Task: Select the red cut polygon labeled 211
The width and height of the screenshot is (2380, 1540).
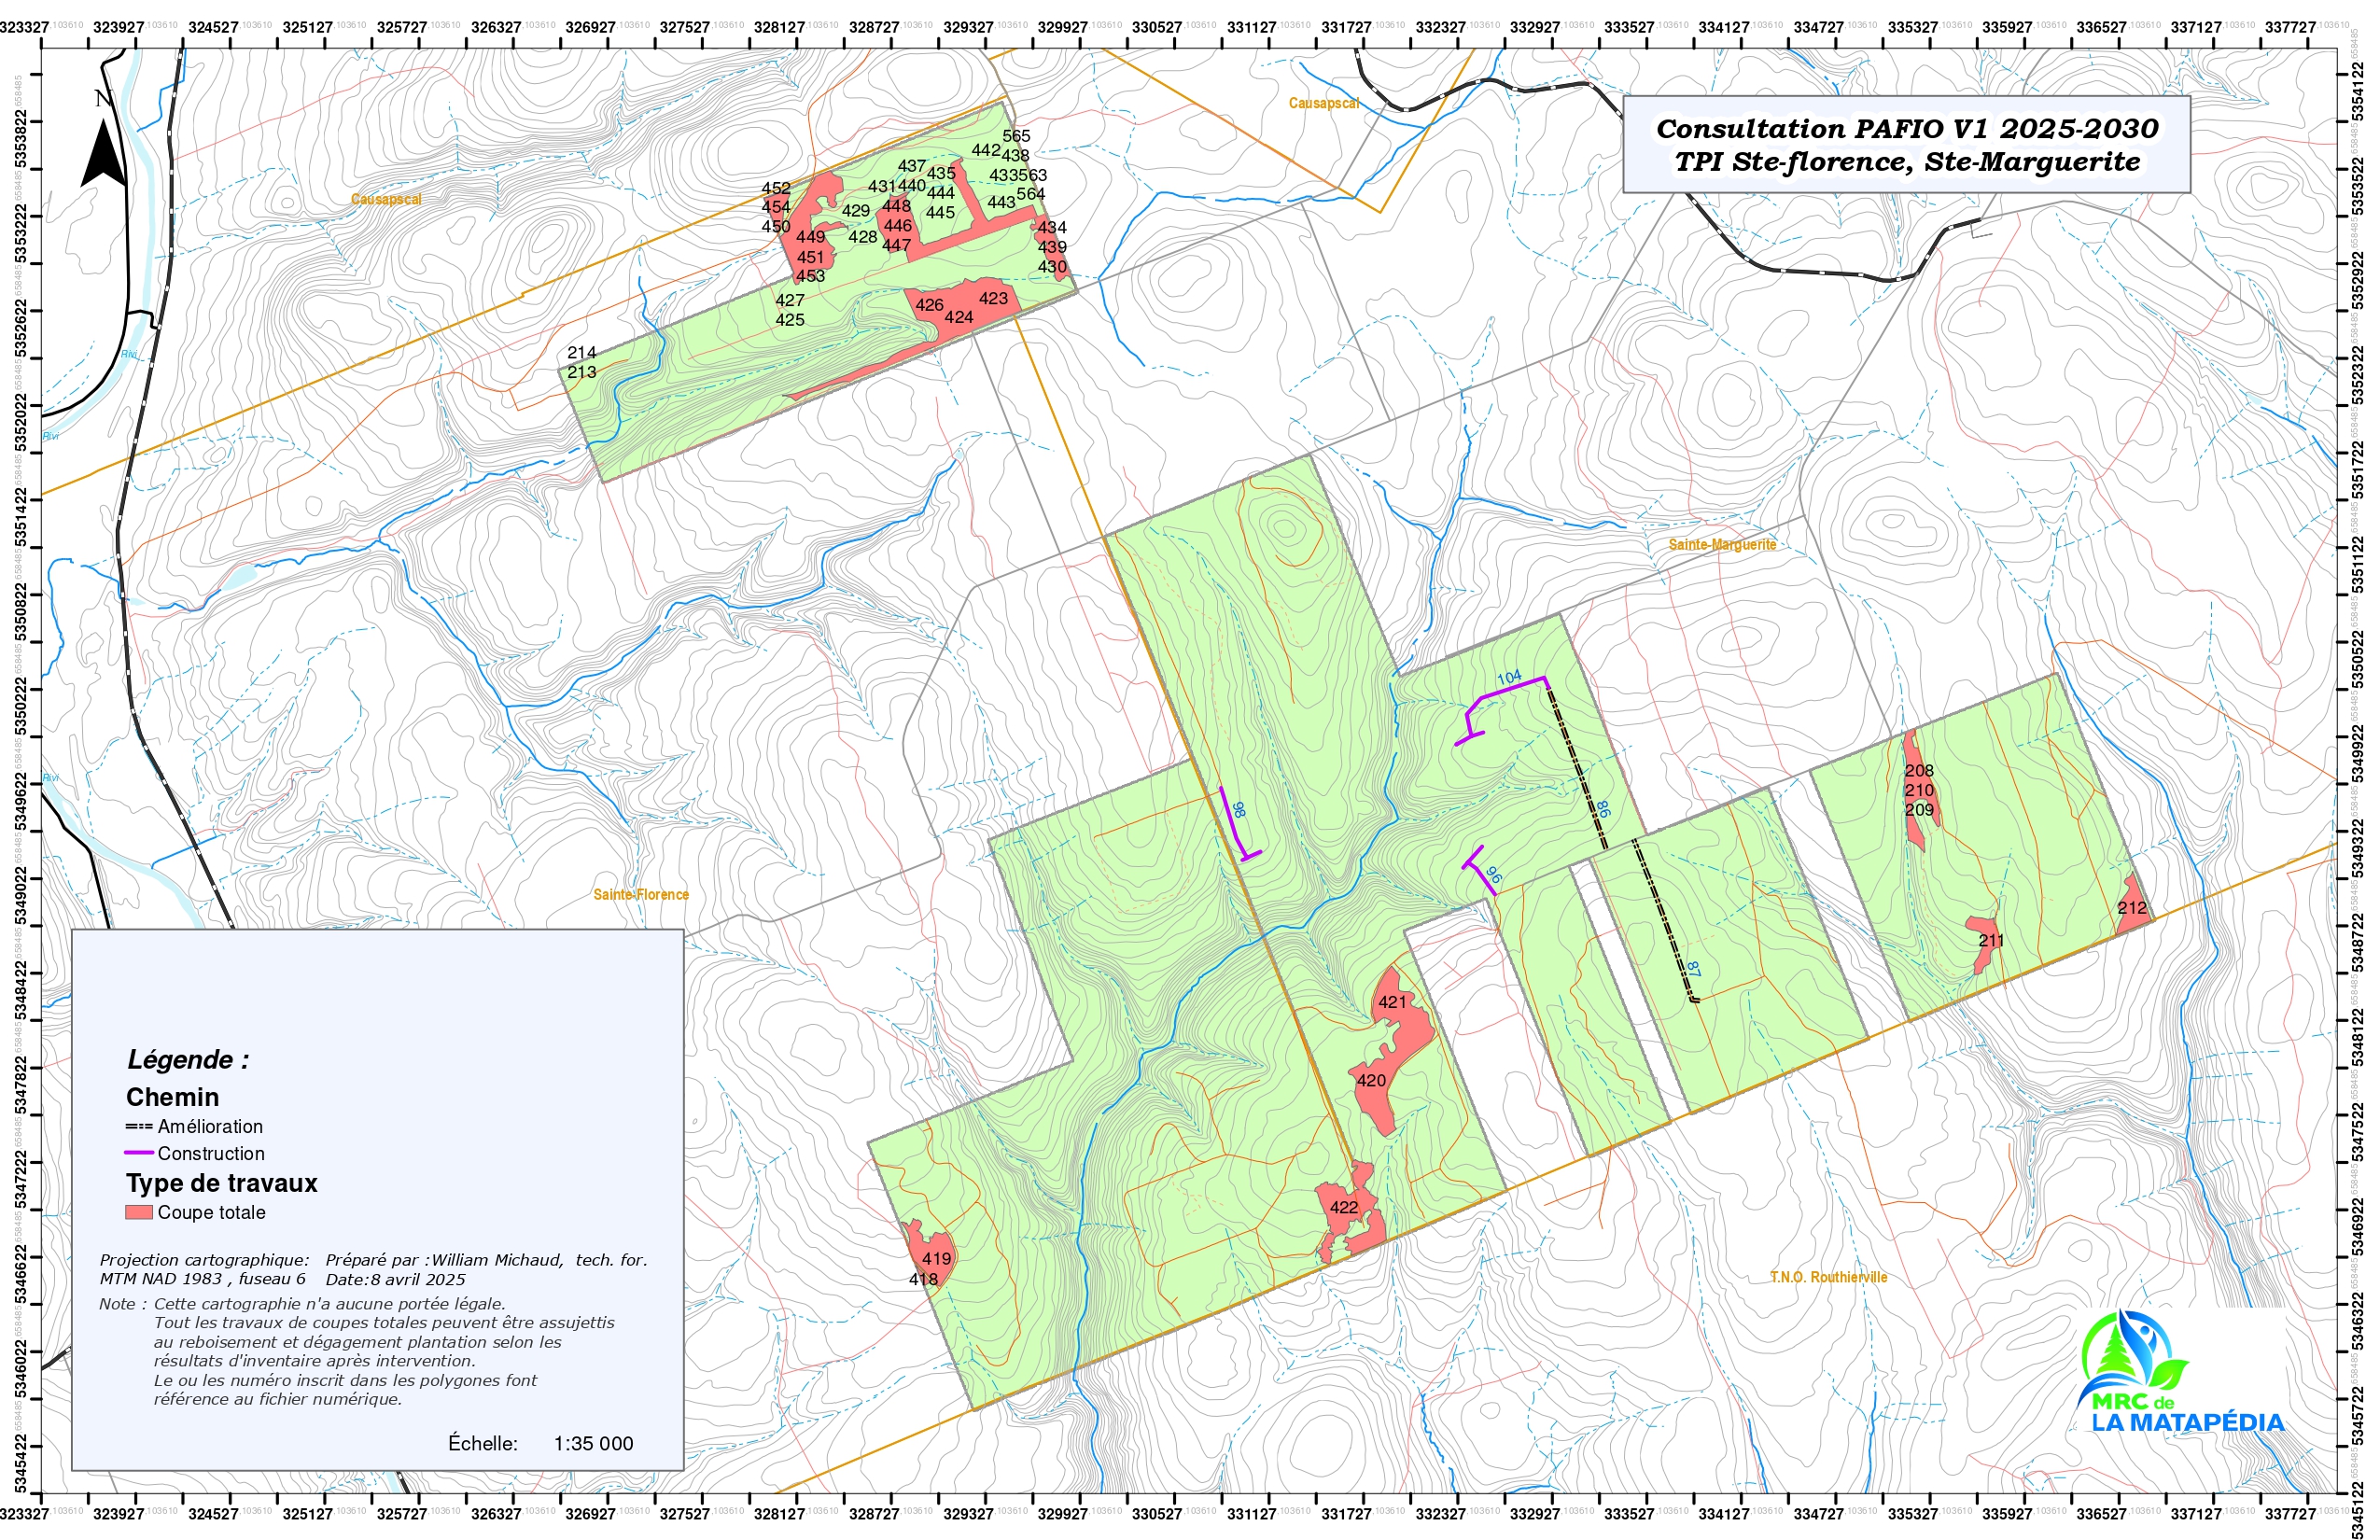Action: (x=1981, y=926)
